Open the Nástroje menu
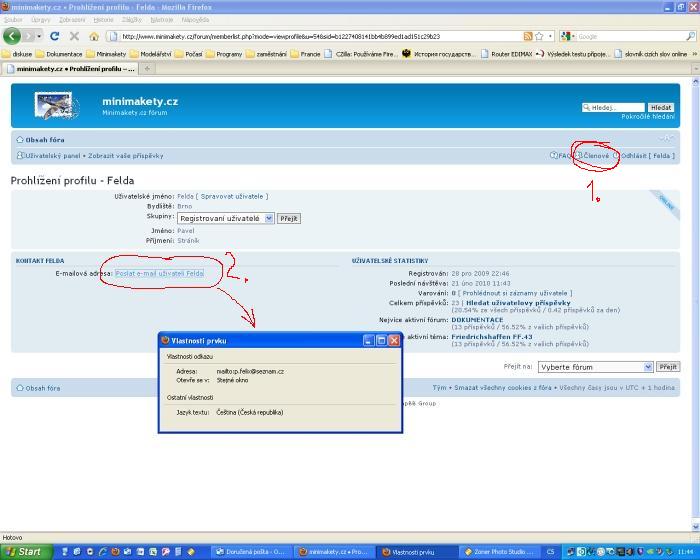 (x=161, y=19)
